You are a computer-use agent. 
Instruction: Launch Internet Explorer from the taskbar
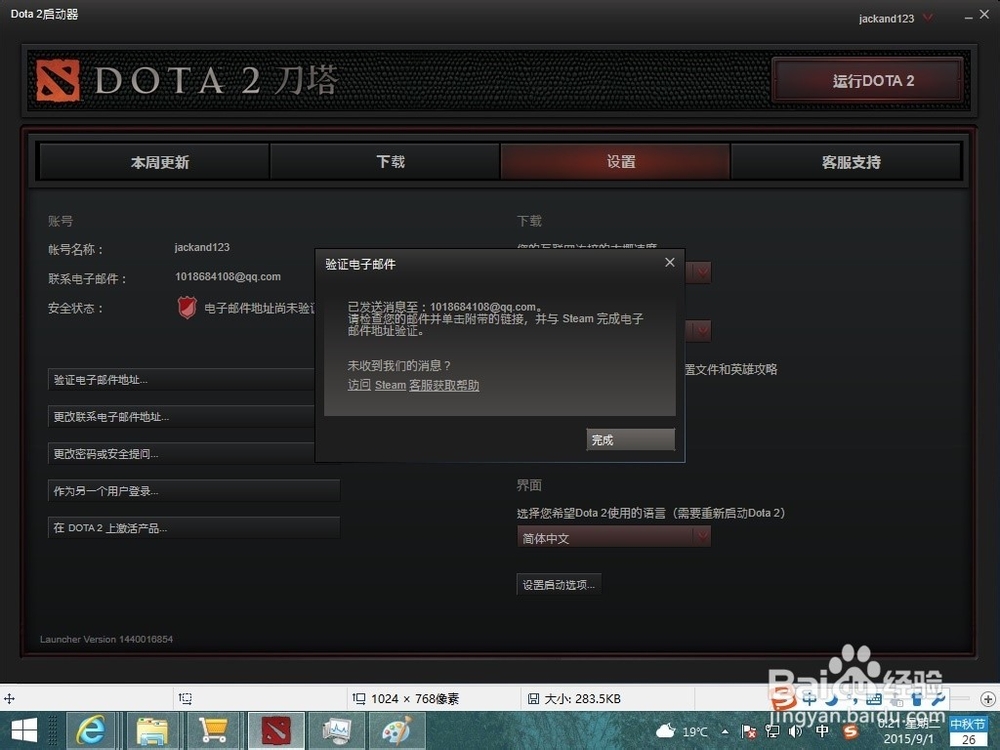point(92,731)
